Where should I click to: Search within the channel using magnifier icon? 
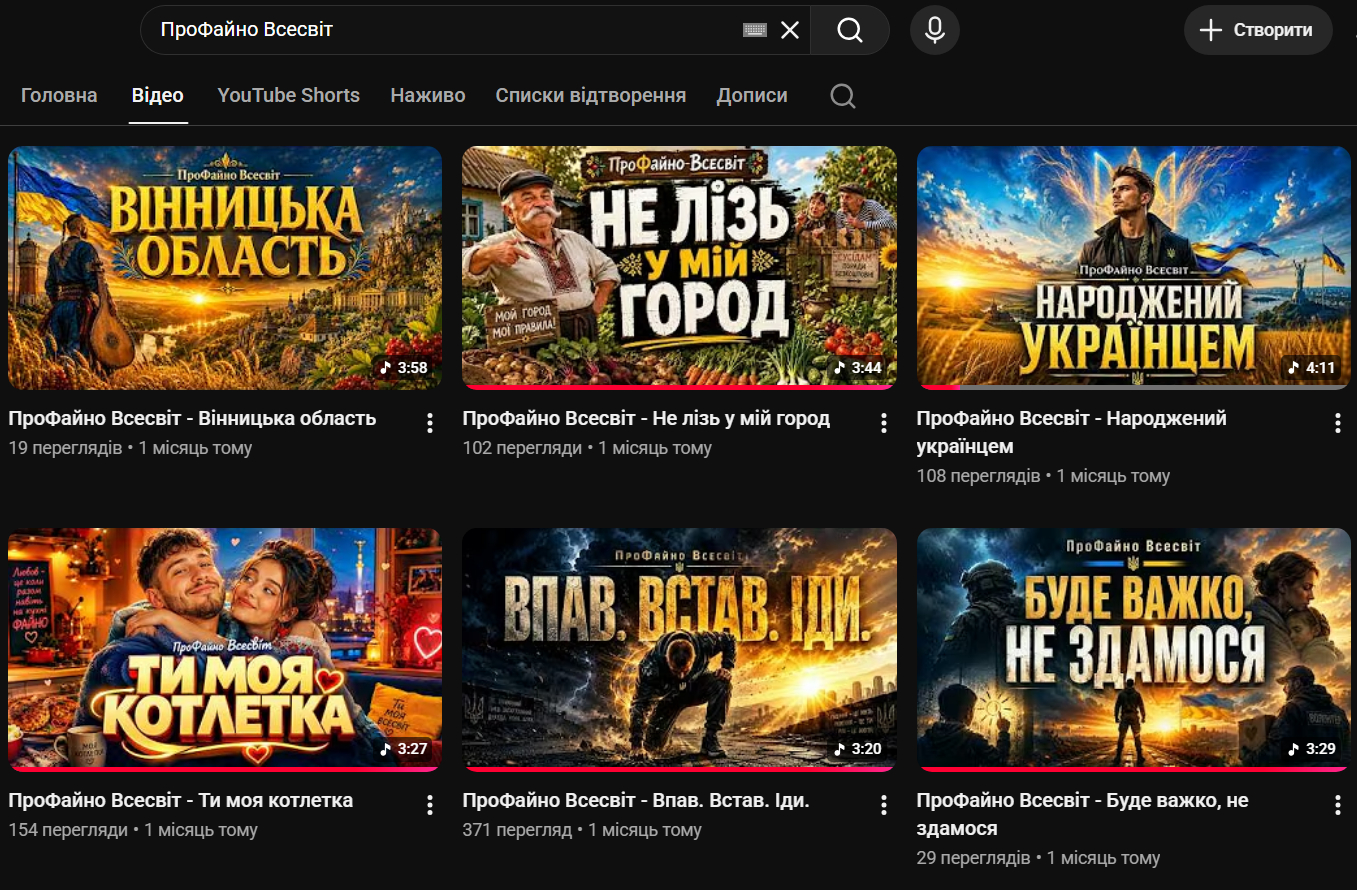tap(843, 96)
